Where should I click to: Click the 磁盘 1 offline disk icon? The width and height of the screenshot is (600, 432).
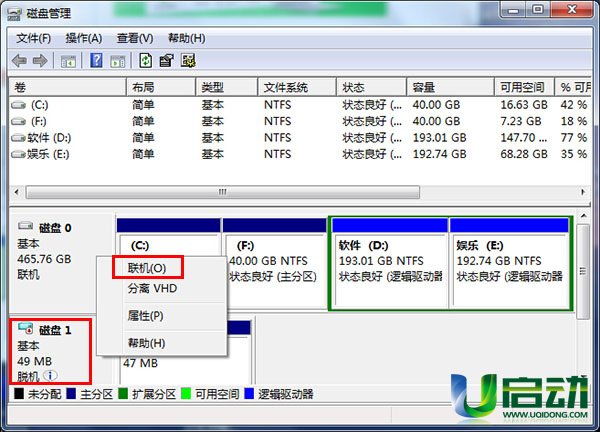[26, 328]
